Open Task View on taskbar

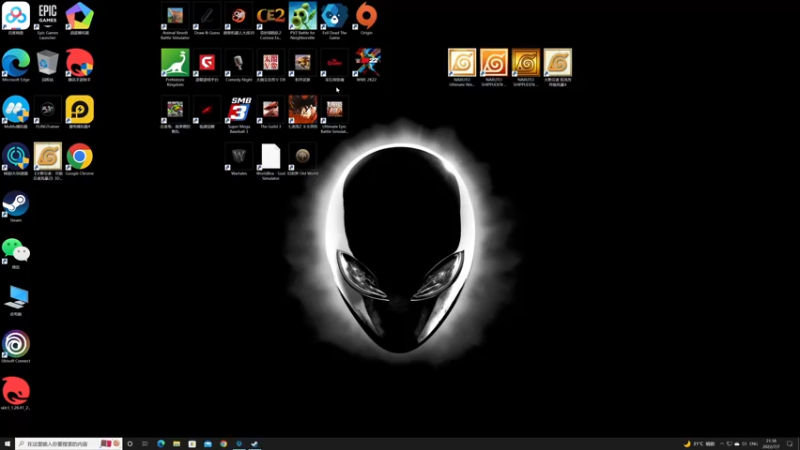tap(145, 444)
